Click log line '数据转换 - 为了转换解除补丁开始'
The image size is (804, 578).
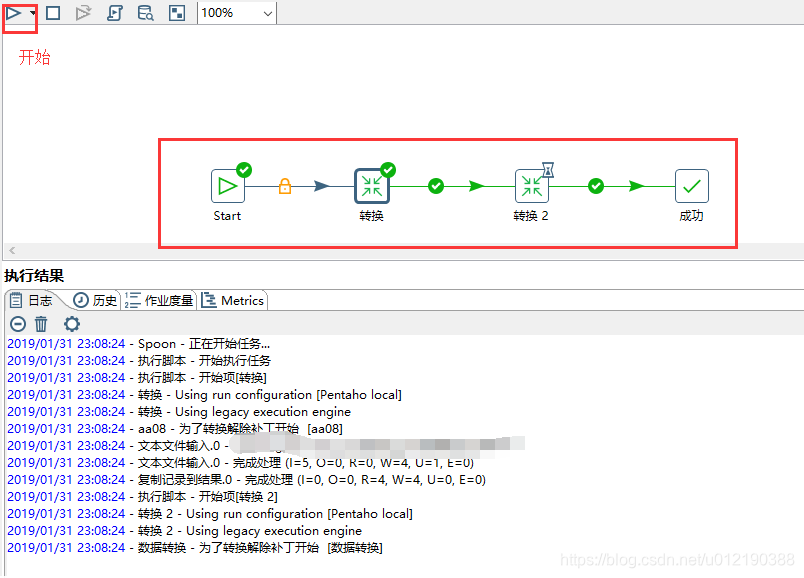pyautogui.click(x=195, y=547)
